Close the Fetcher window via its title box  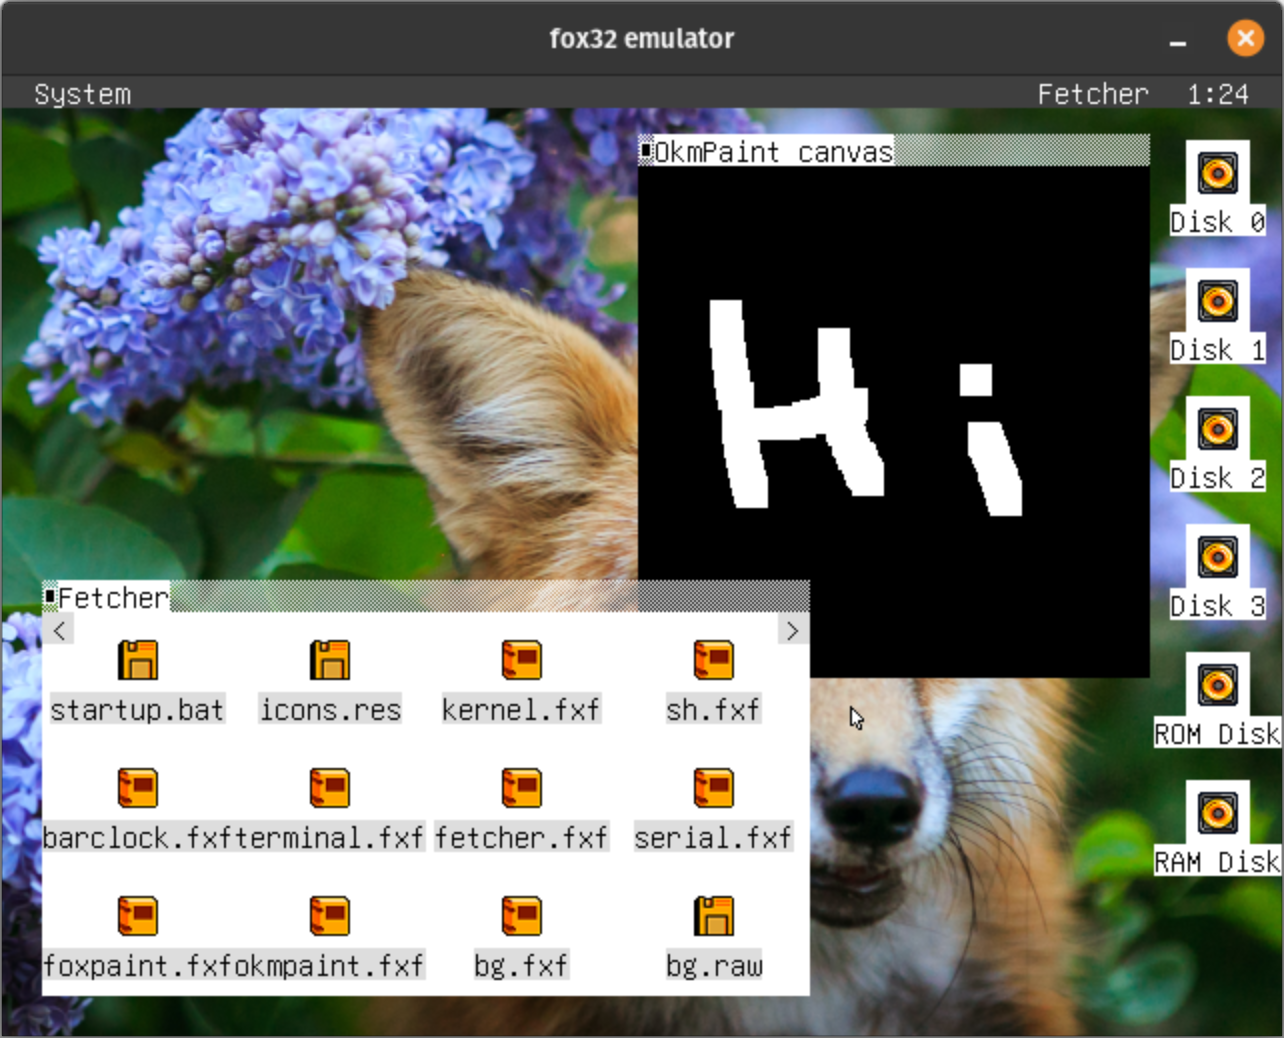[x=50, y=597]
